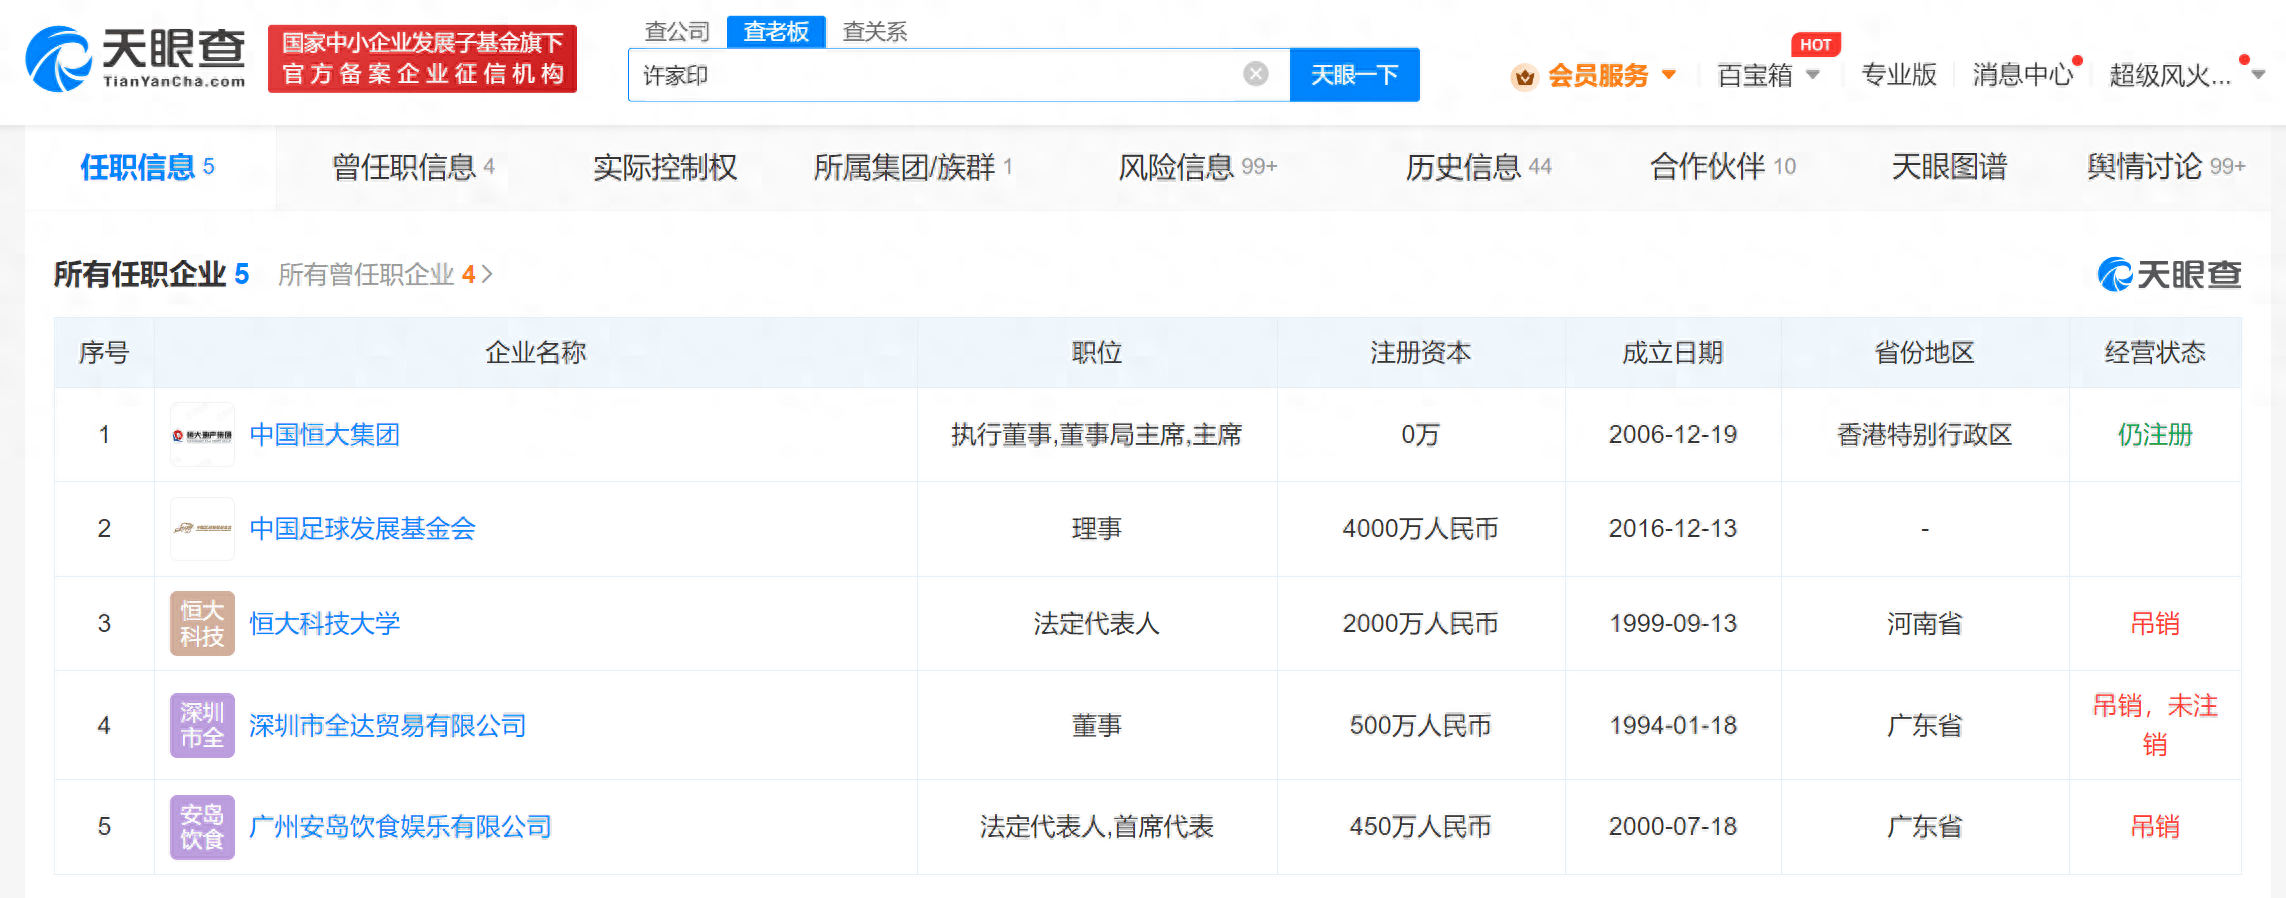Open the 风险信息 tab
This screenshot has width=2286, height=898.
pos(1196,167)
